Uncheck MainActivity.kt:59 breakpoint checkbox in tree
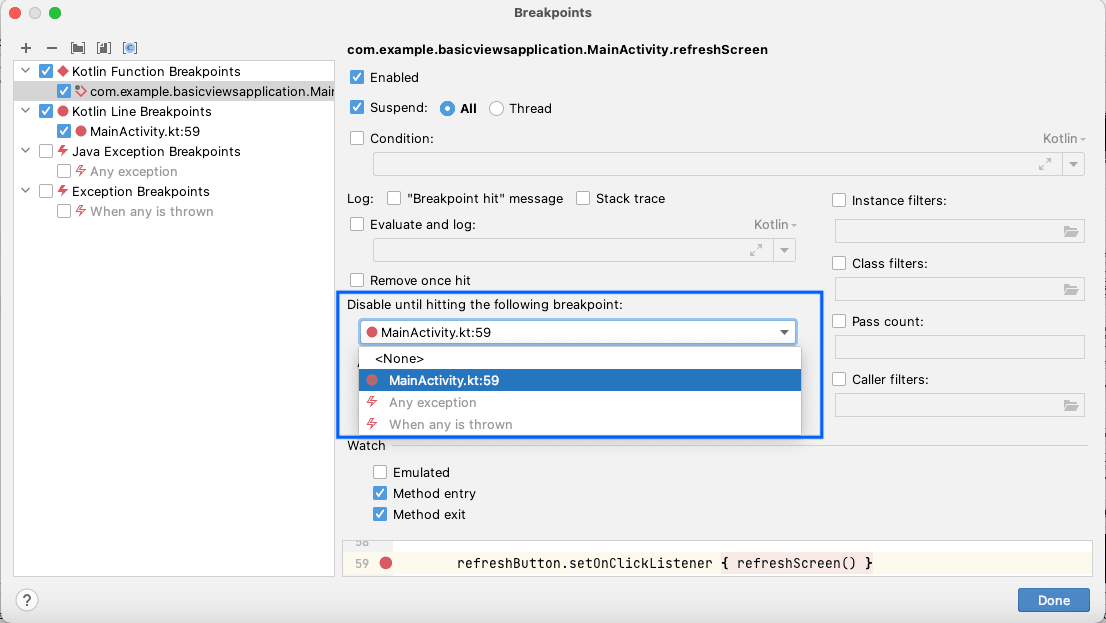Screen dimensions: 1106x623 click(63, 131)
